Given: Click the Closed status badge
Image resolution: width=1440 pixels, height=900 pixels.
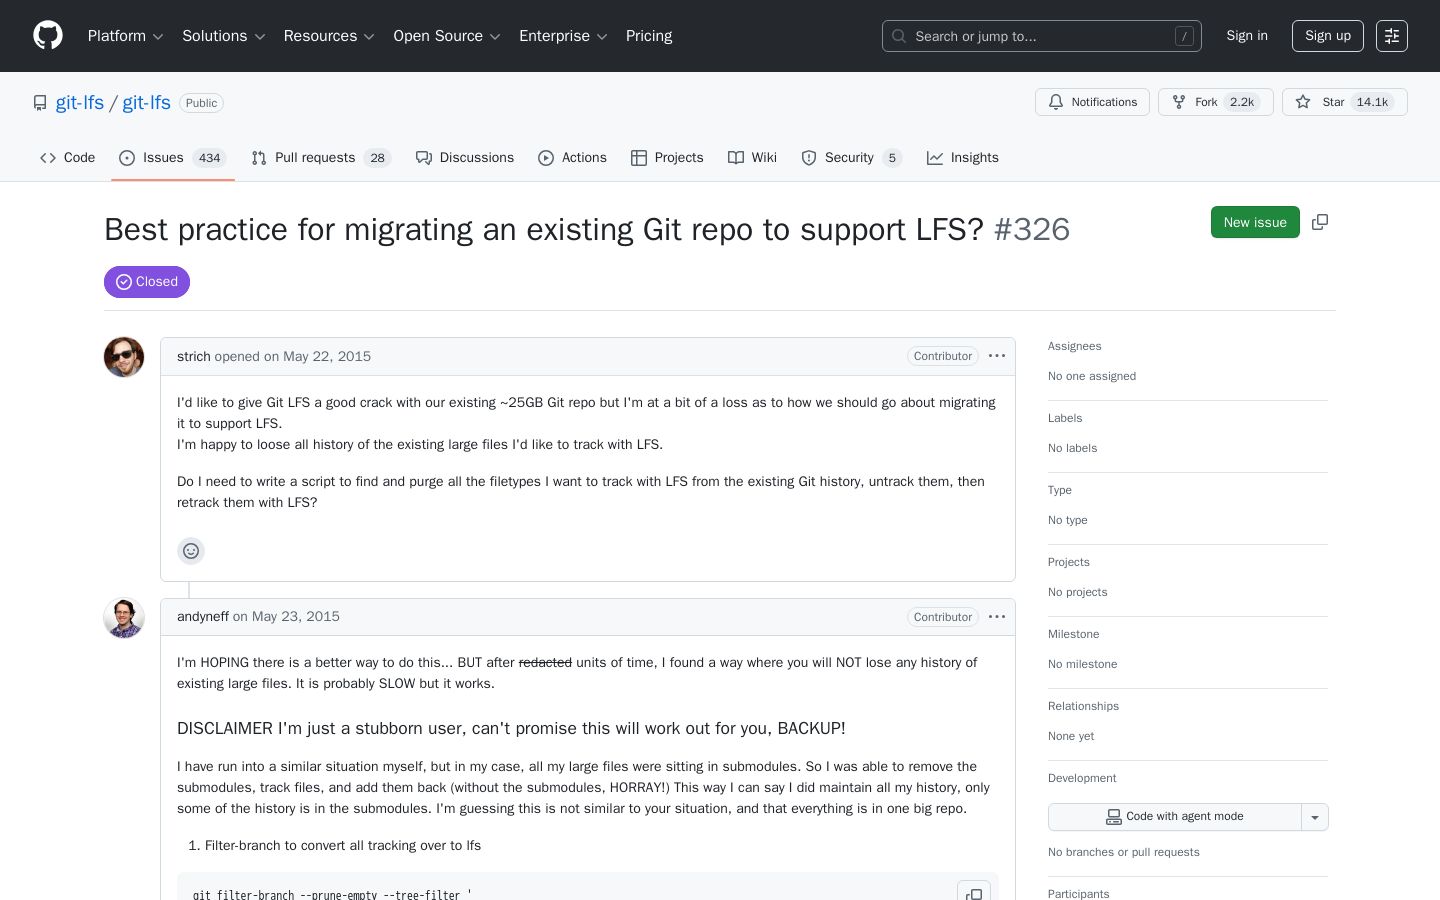Looking at the screenshot, I should [x=147, y=282].
